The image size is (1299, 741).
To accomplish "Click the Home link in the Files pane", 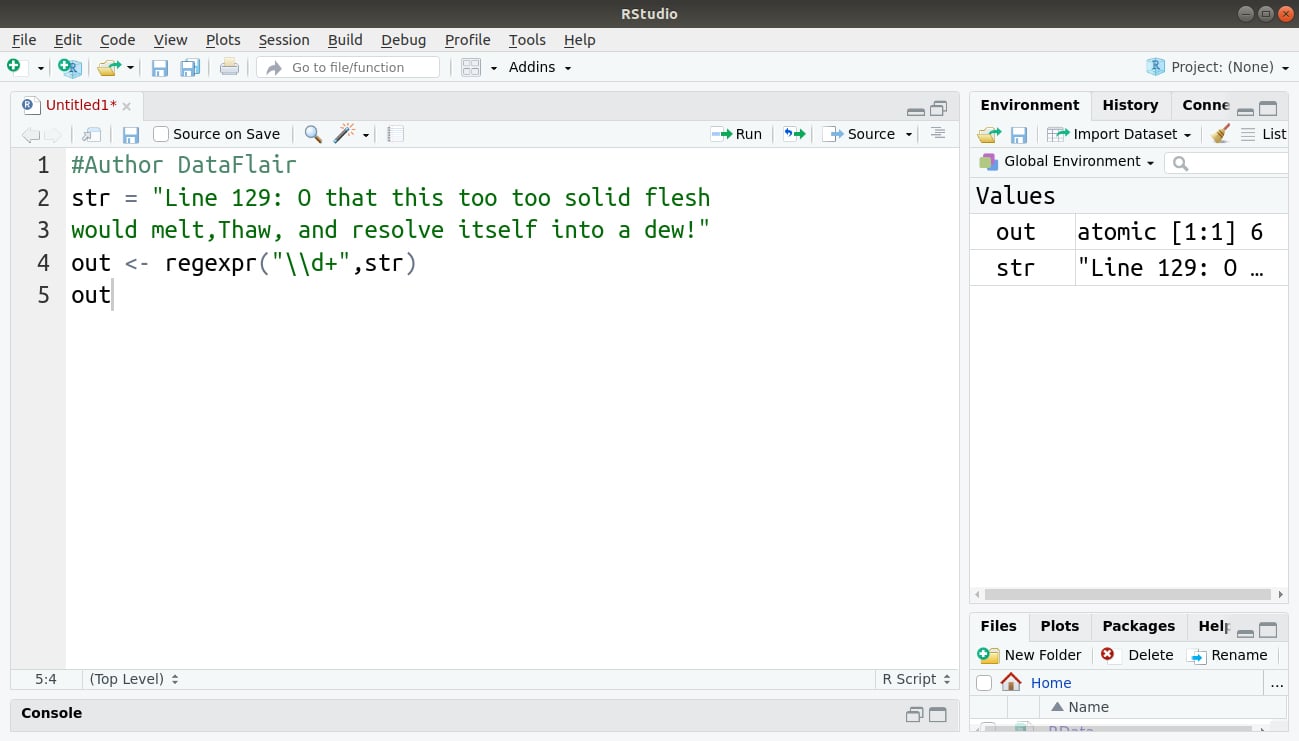I will pos(1051,682).
